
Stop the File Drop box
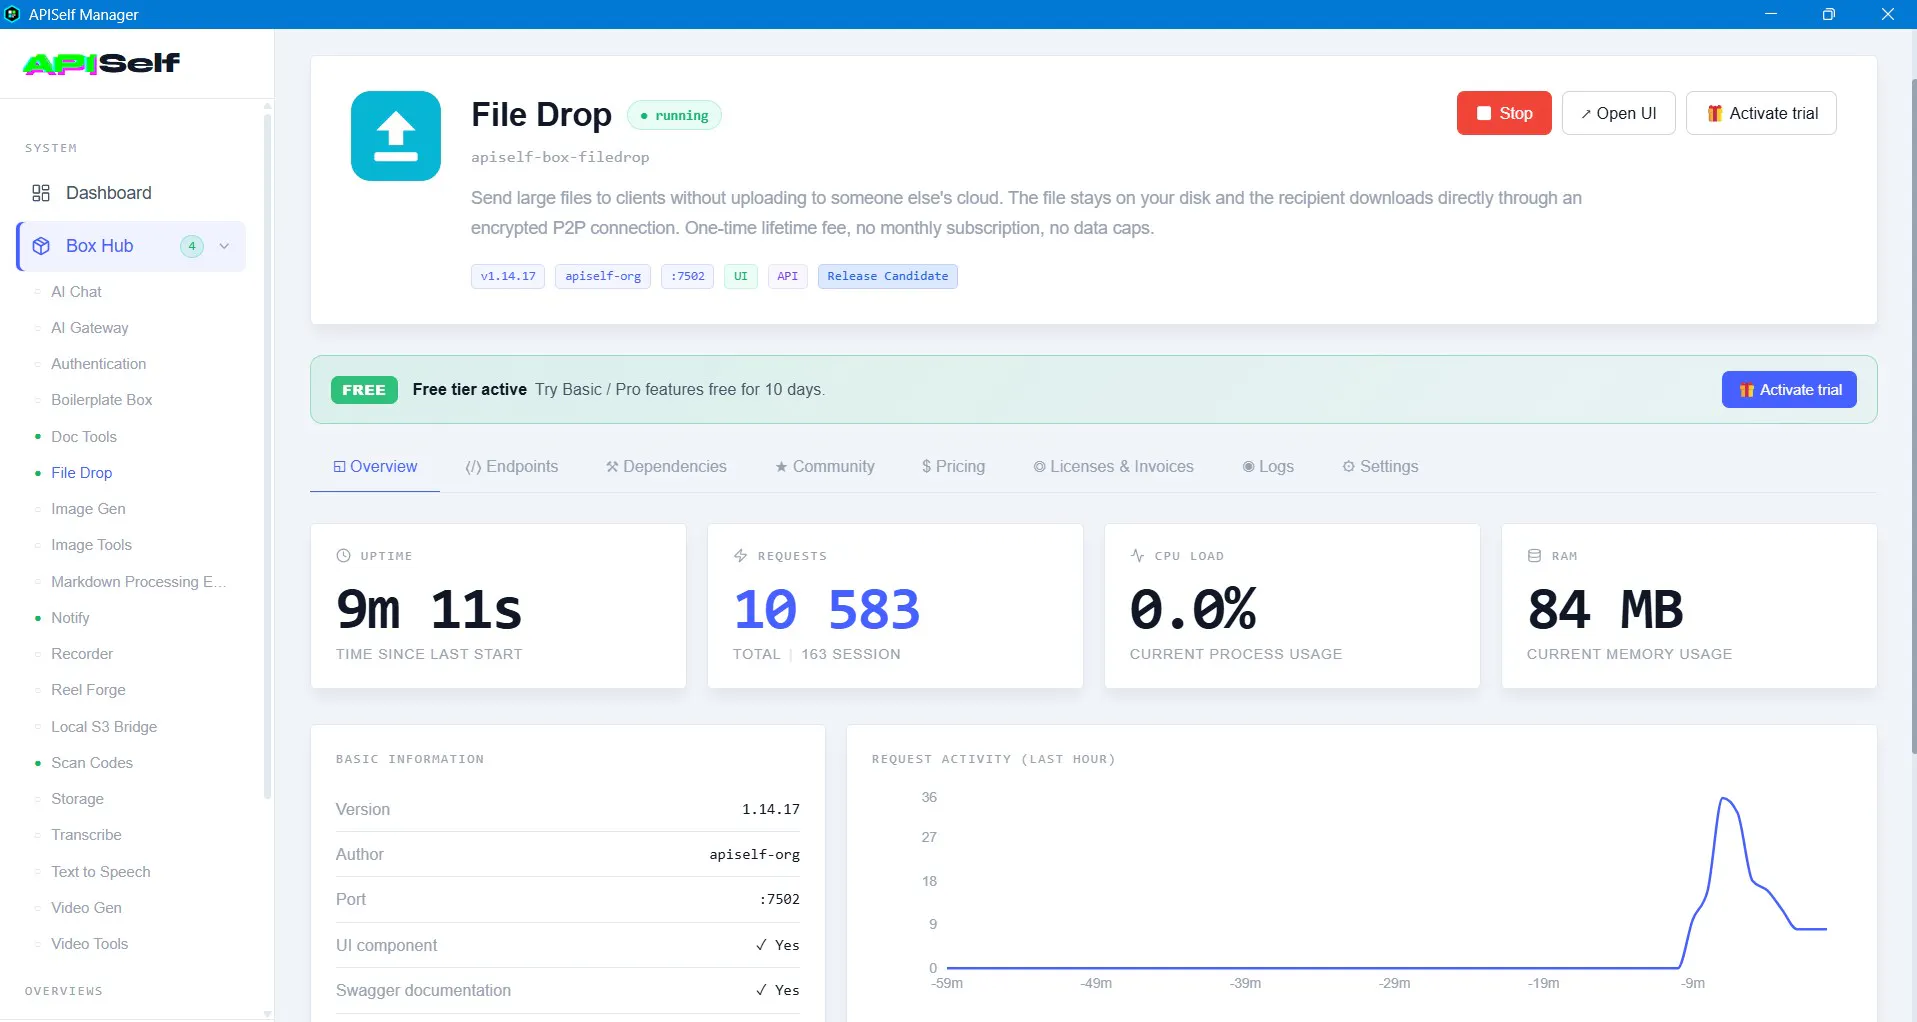tap(1504, 113)
